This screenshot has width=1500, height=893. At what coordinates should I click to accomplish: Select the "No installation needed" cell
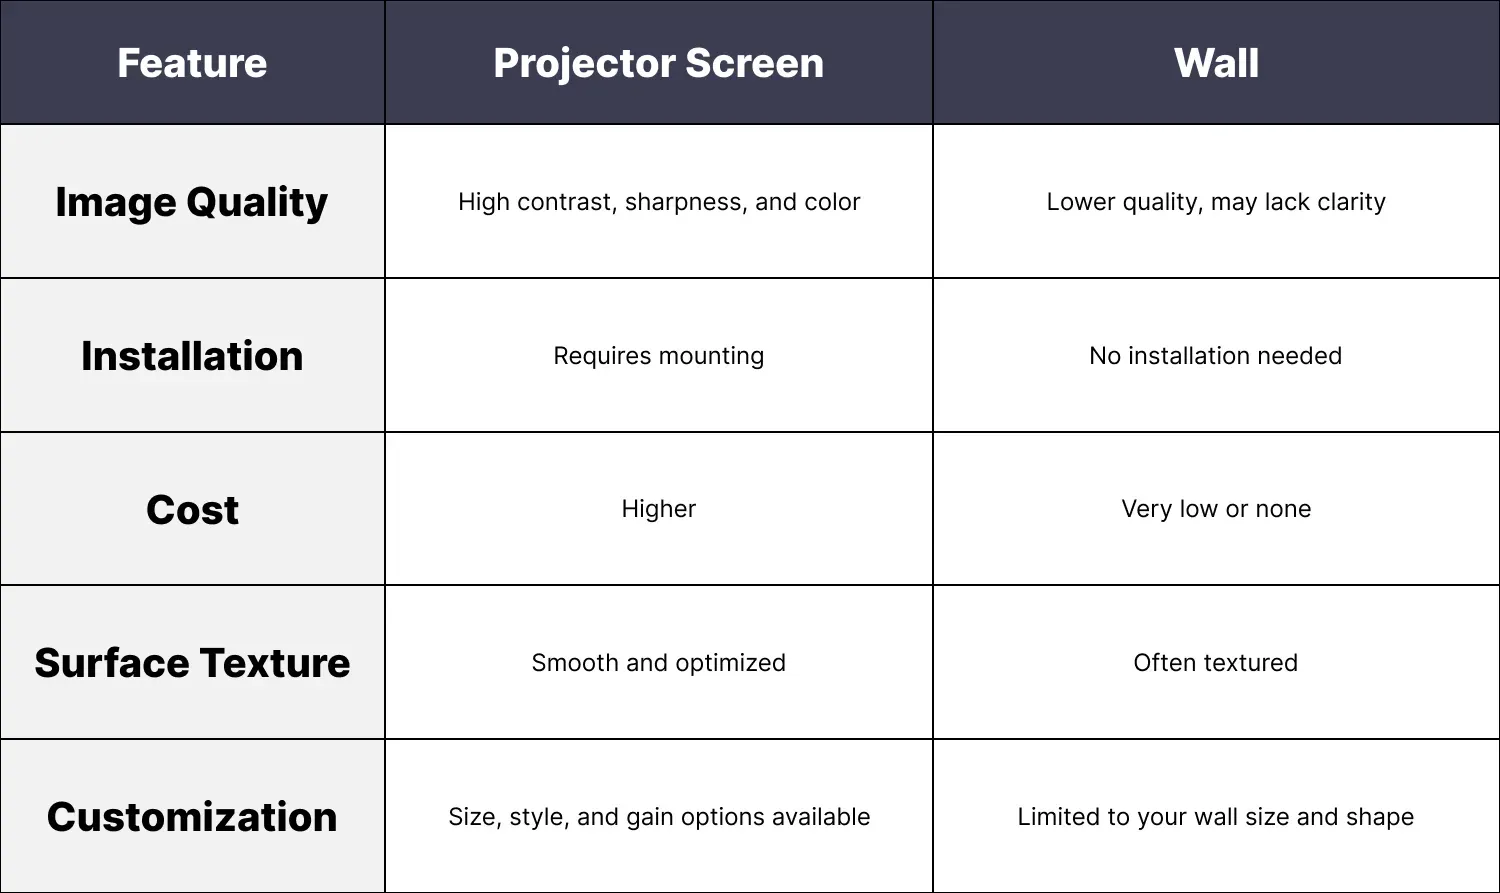coord(1216,356)
